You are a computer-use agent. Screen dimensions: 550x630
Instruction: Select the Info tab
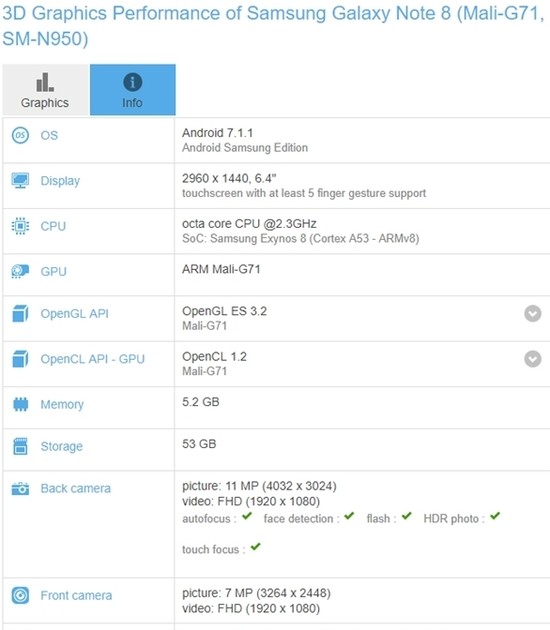tap(133, 90)
